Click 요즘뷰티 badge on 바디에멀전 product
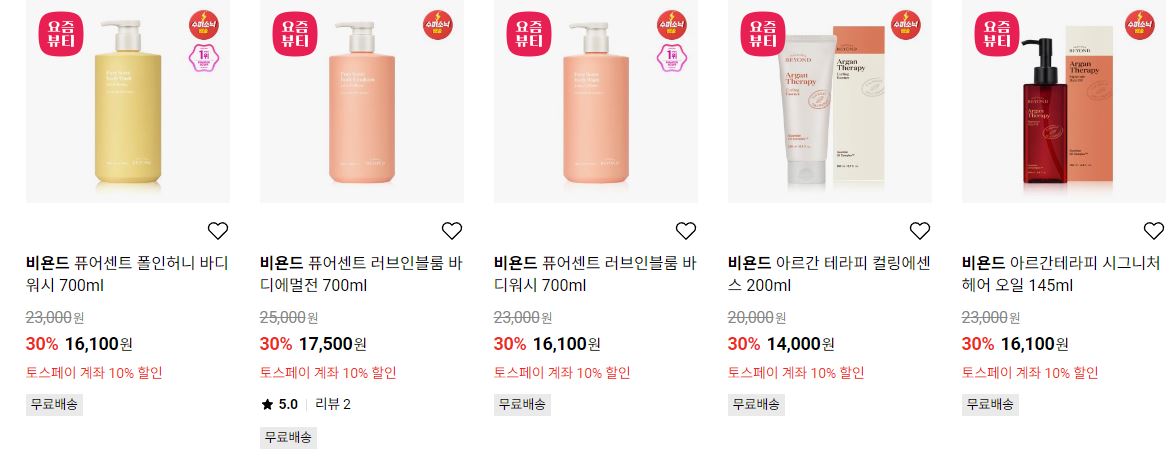Screen dimensions: 1173x460 295,34
